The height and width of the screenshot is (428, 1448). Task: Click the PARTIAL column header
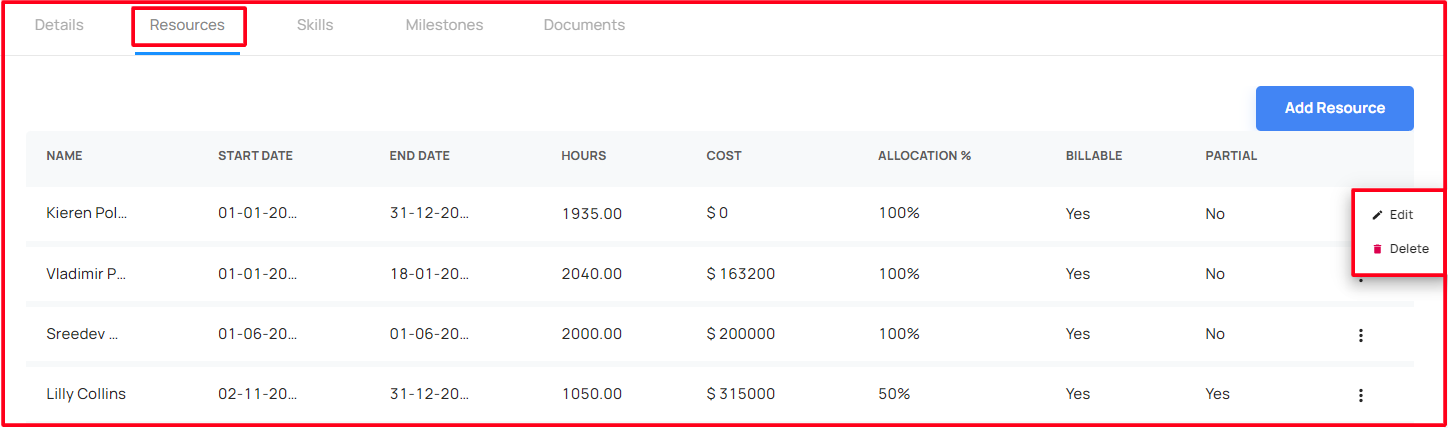tap(1231, 156)
